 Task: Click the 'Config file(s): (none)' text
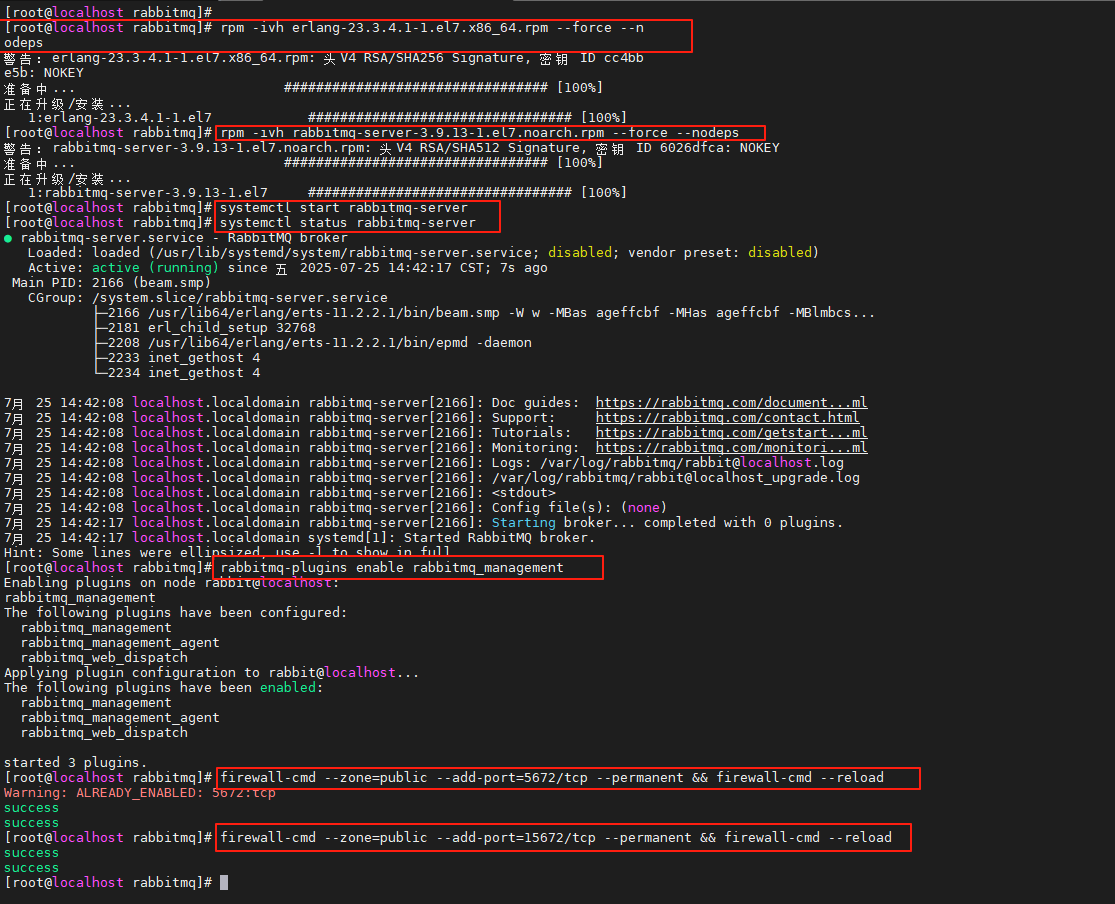[580, 507]
